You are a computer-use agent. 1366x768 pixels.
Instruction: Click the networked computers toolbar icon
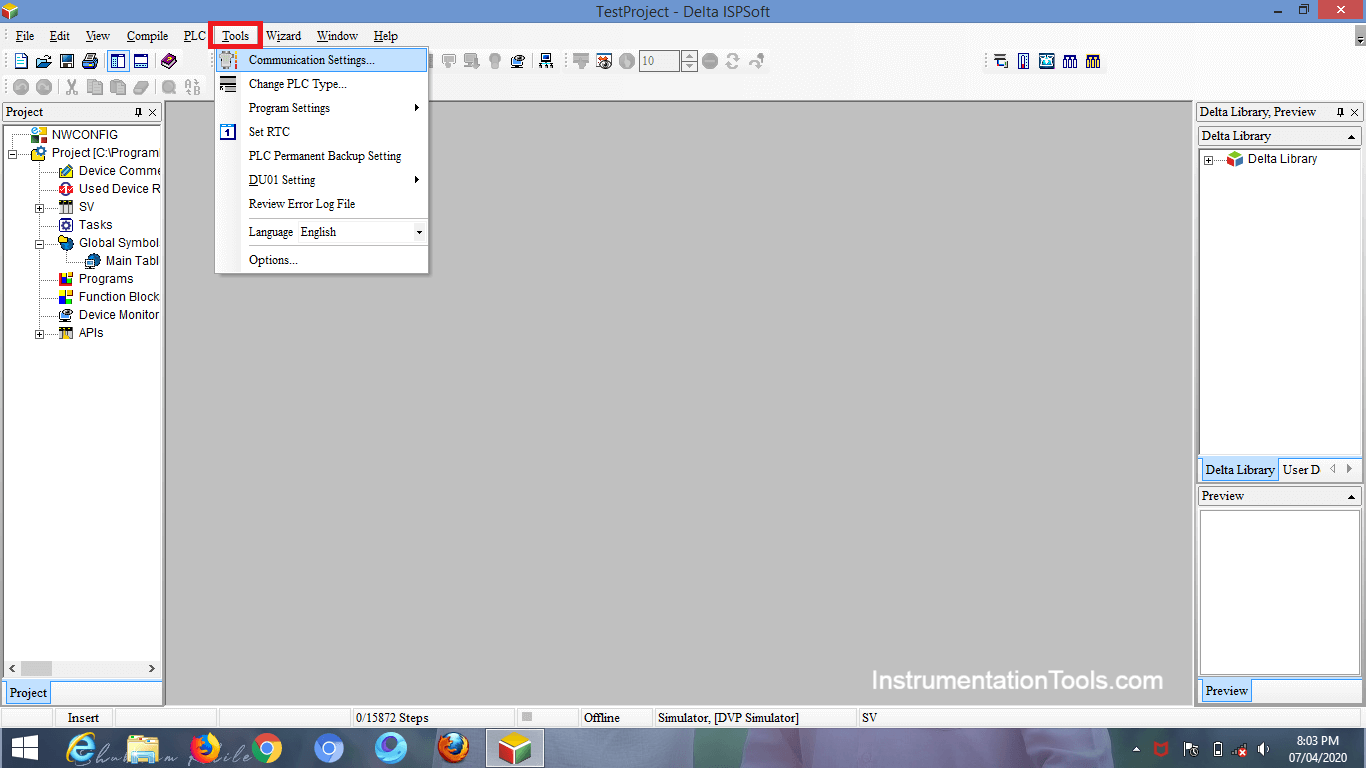click(x=546, y=61)
